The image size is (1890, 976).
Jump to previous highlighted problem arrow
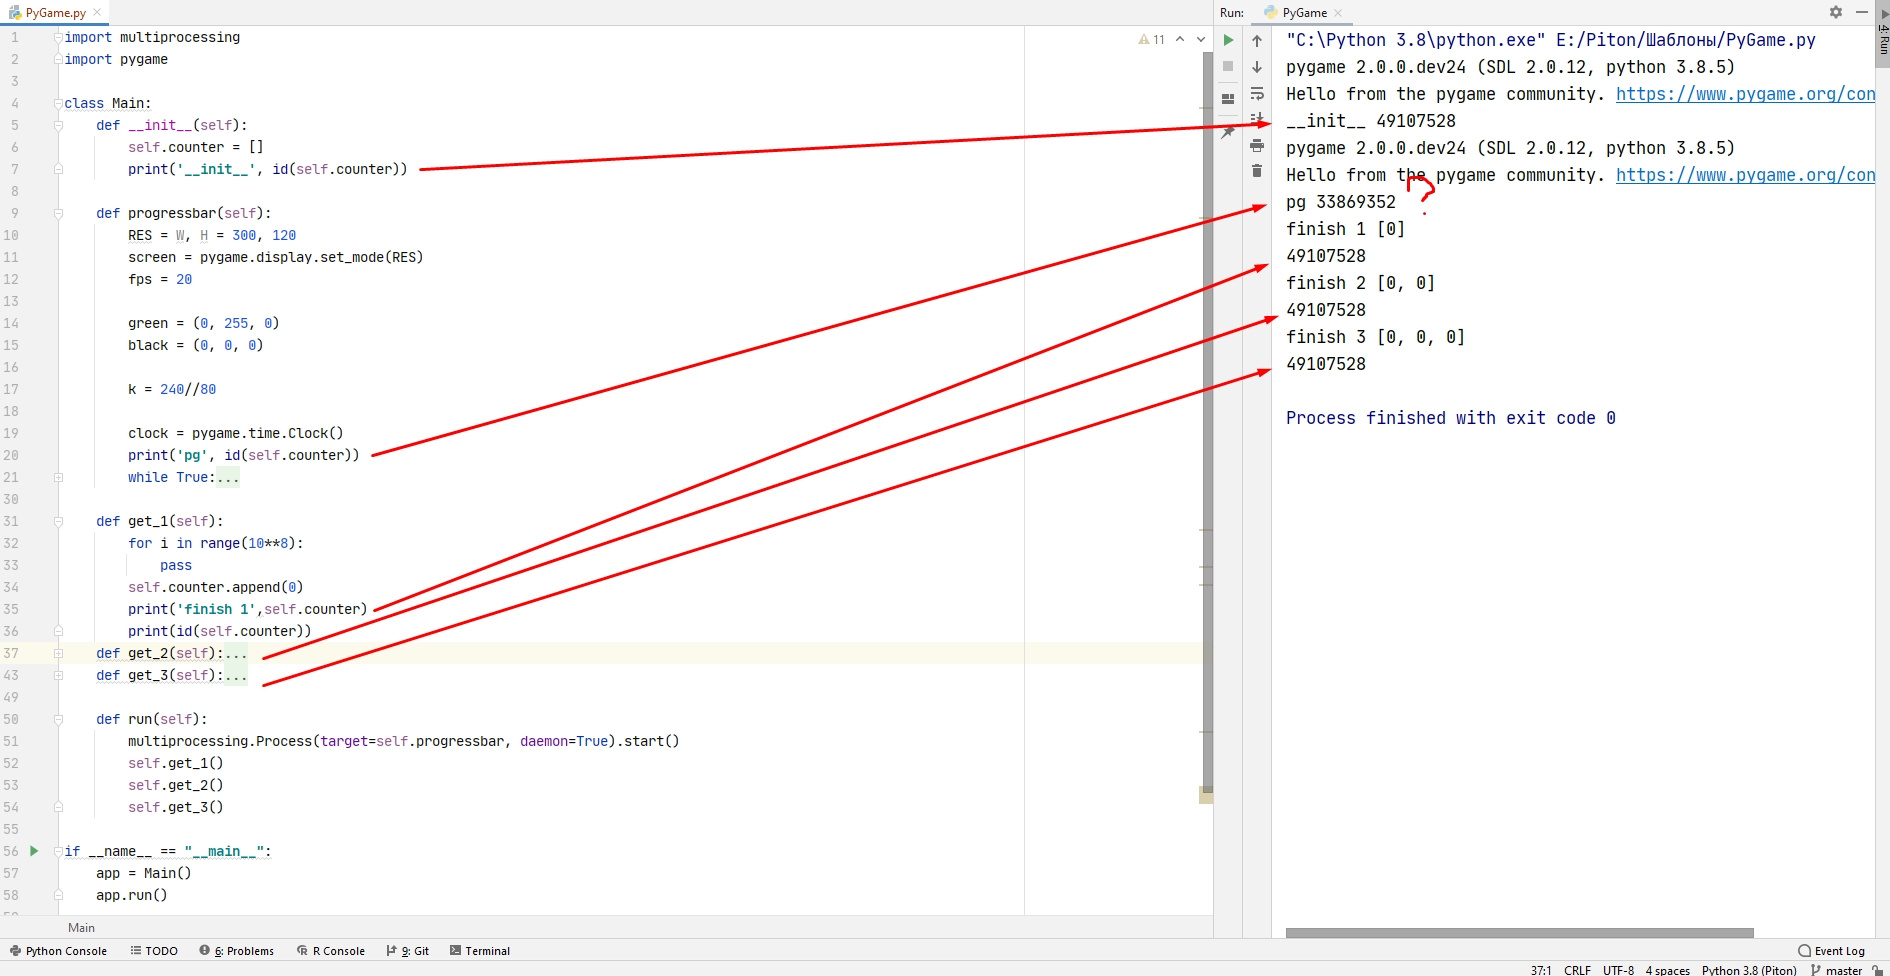1180,39
